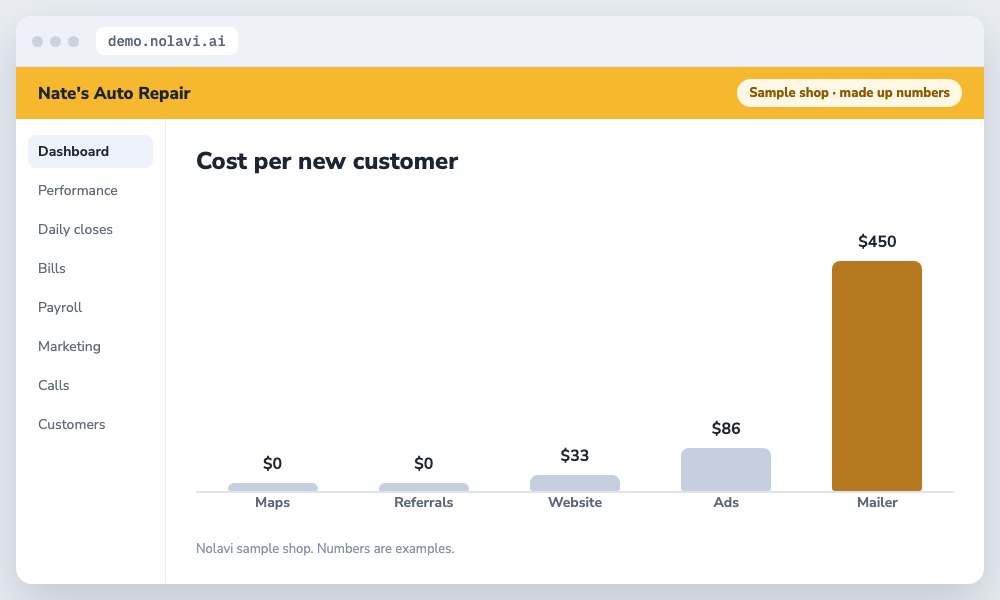Select the Maps bar in the chart
1000x600 pixels.
point(273,487)
